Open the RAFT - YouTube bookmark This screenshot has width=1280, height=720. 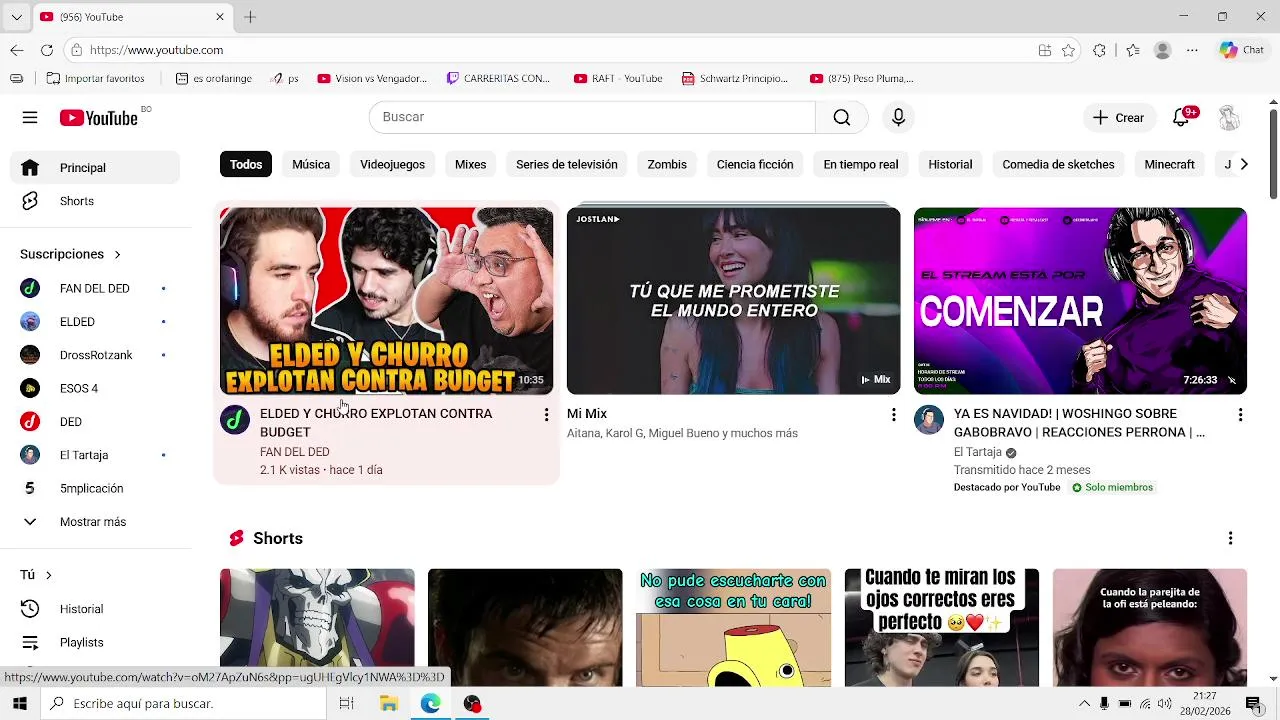tap(618, 78)
